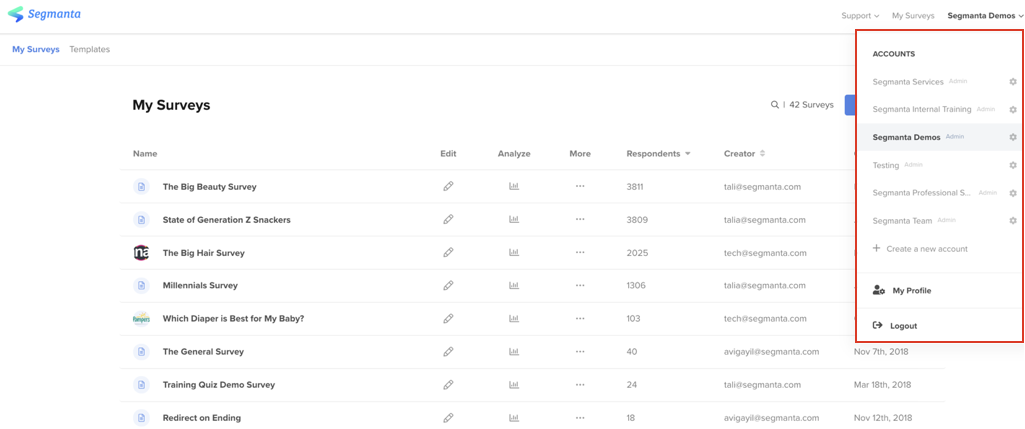Open settings gear for Segmanta Services account
This screenshot has height=429, width=1025.
1013,82
